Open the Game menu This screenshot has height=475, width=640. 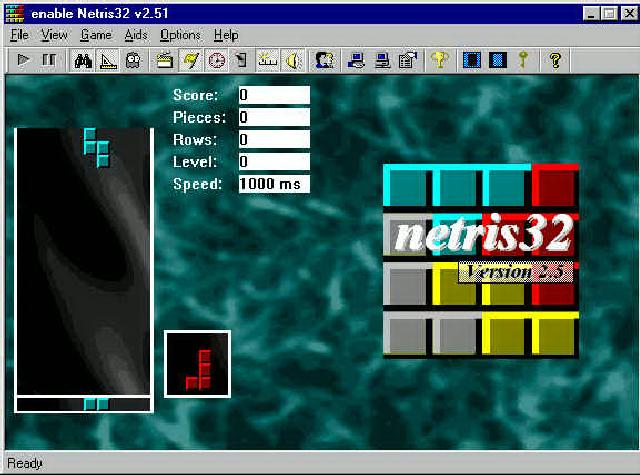tap(96, 35)
